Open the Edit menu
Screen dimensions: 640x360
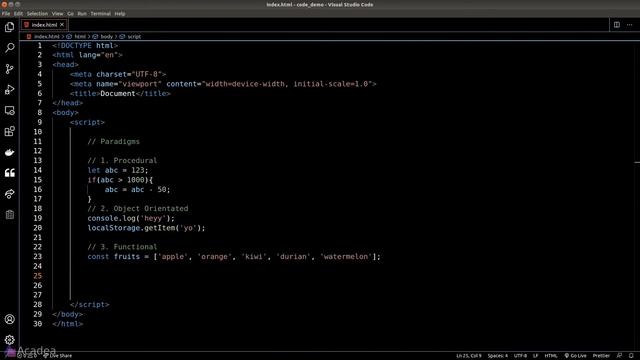(x=18, y=13)
